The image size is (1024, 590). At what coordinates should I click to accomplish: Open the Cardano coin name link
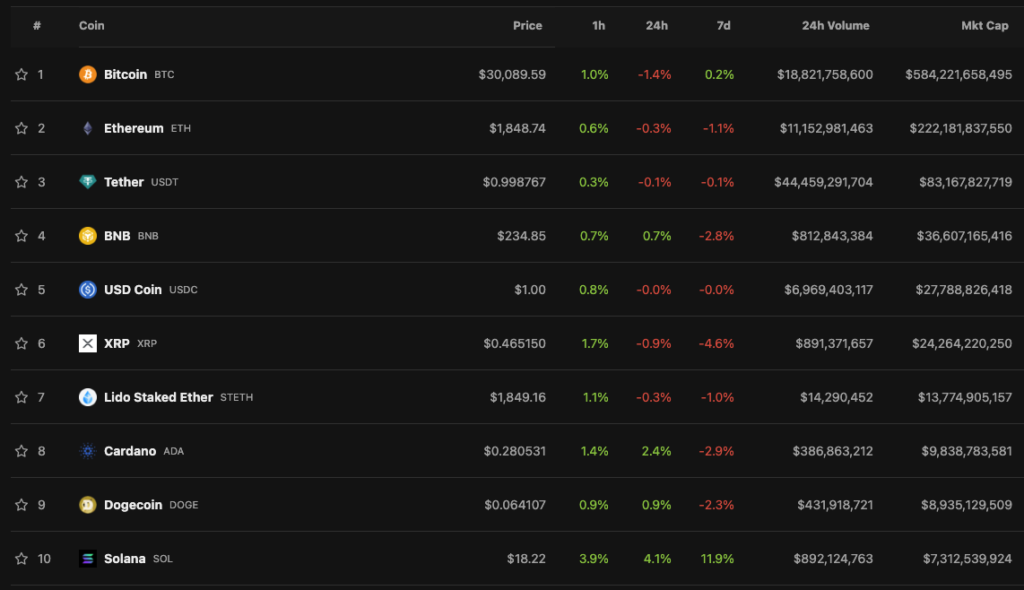click(130, 451)
